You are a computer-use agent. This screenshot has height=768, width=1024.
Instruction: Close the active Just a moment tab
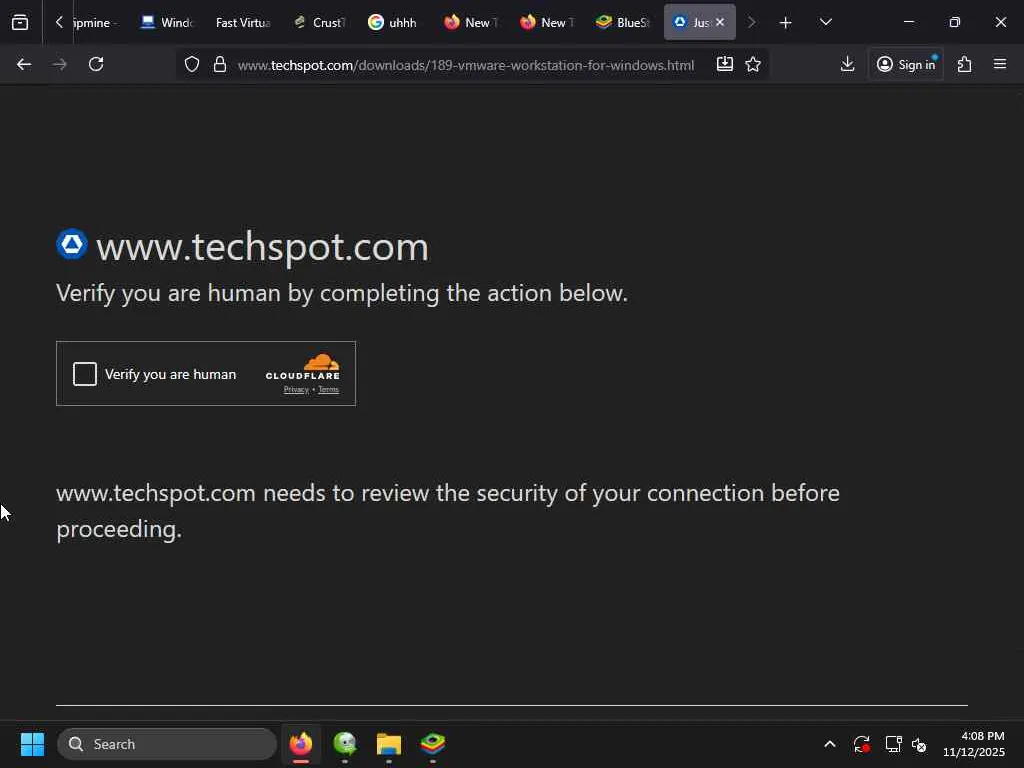[720, 22]
